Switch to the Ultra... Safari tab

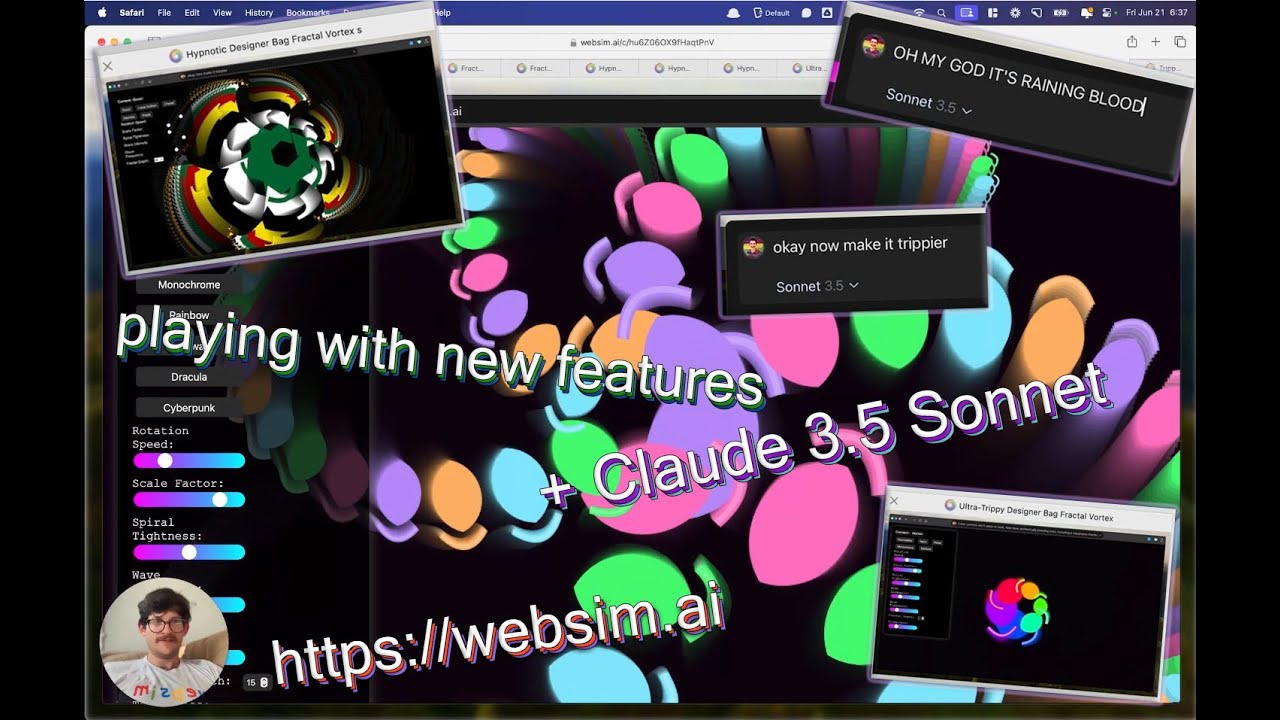point(810,68)
